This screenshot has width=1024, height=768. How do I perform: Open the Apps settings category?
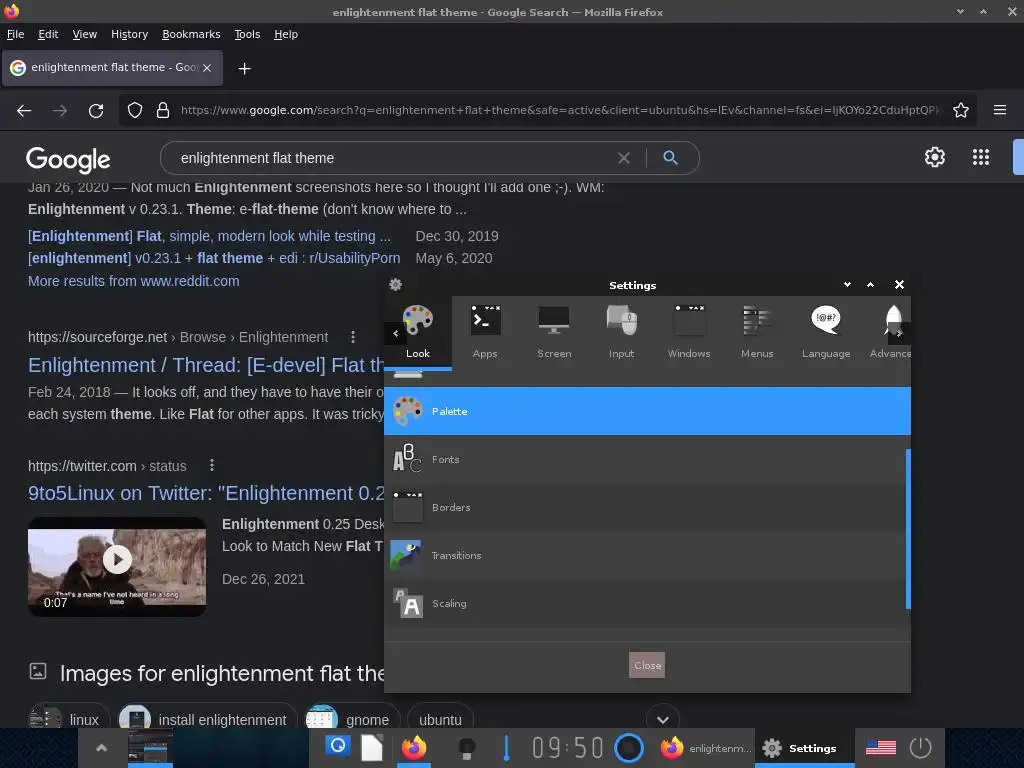point(485,332)
